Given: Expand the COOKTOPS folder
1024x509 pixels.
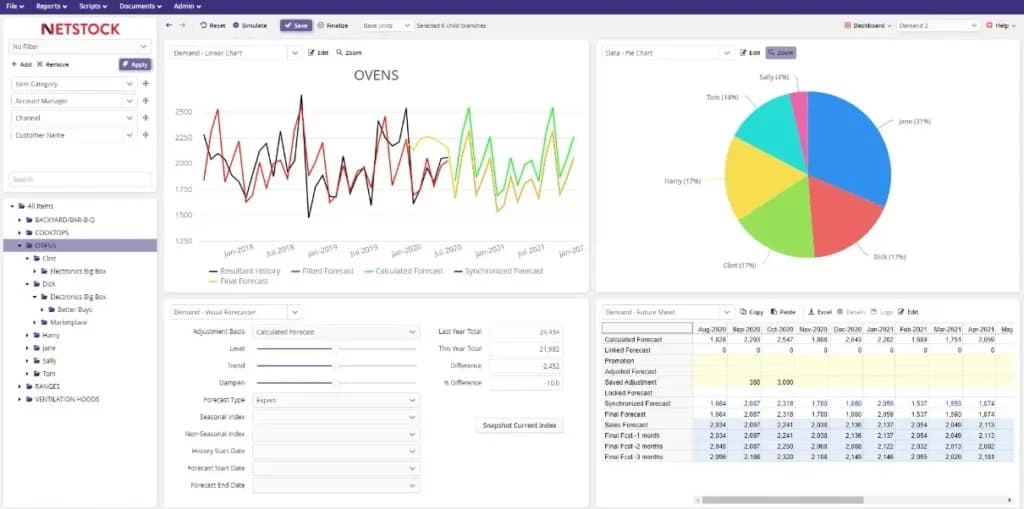Looking at the screenshot, I should pos(20,233).
